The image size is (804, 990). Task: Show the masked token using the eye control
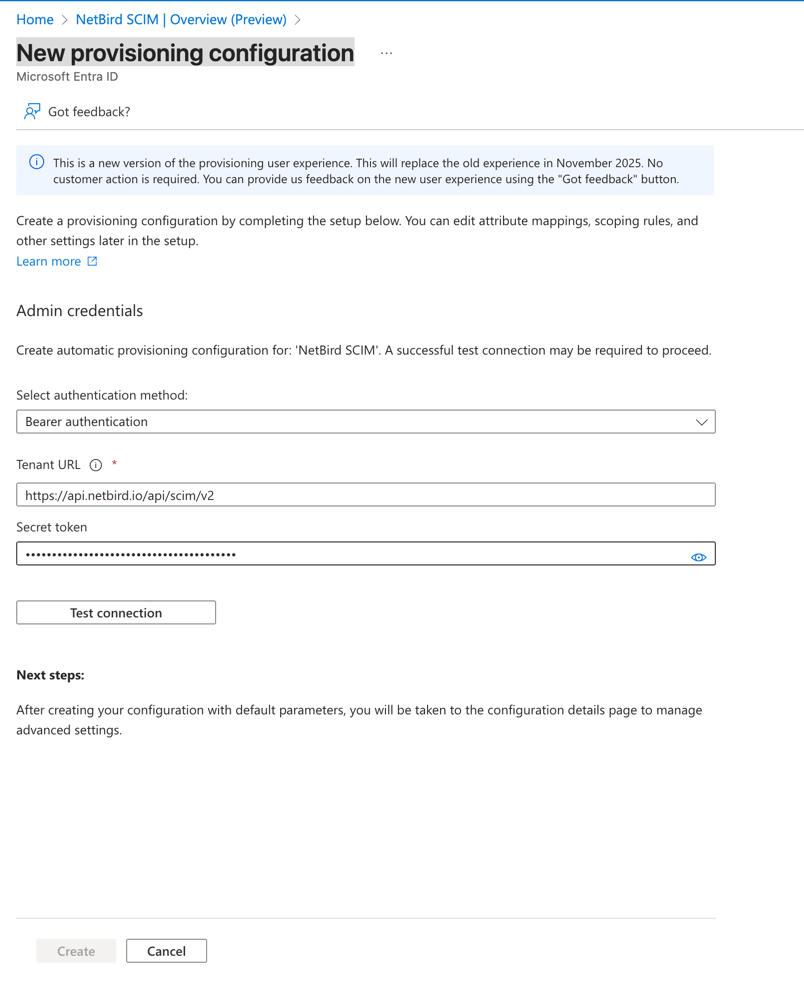click(x=698, y=556)
